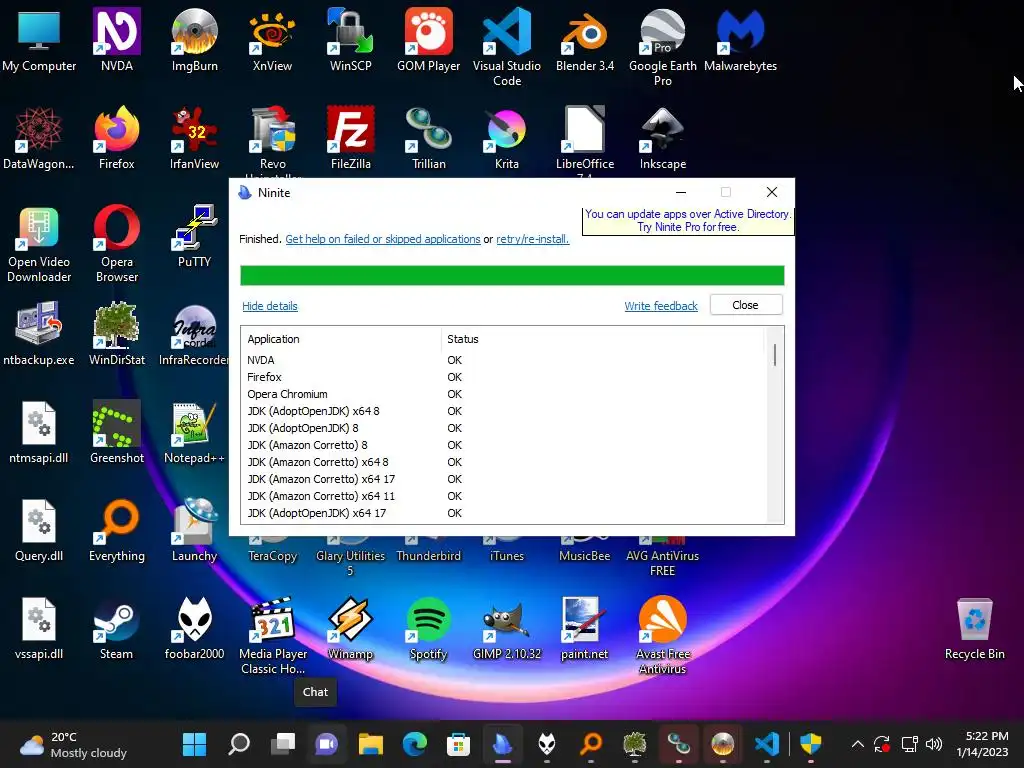The height and width of the screenshot is (768, 1024).
Task: Select the WinSCP desktop shortcut
Action: (351, 39)
